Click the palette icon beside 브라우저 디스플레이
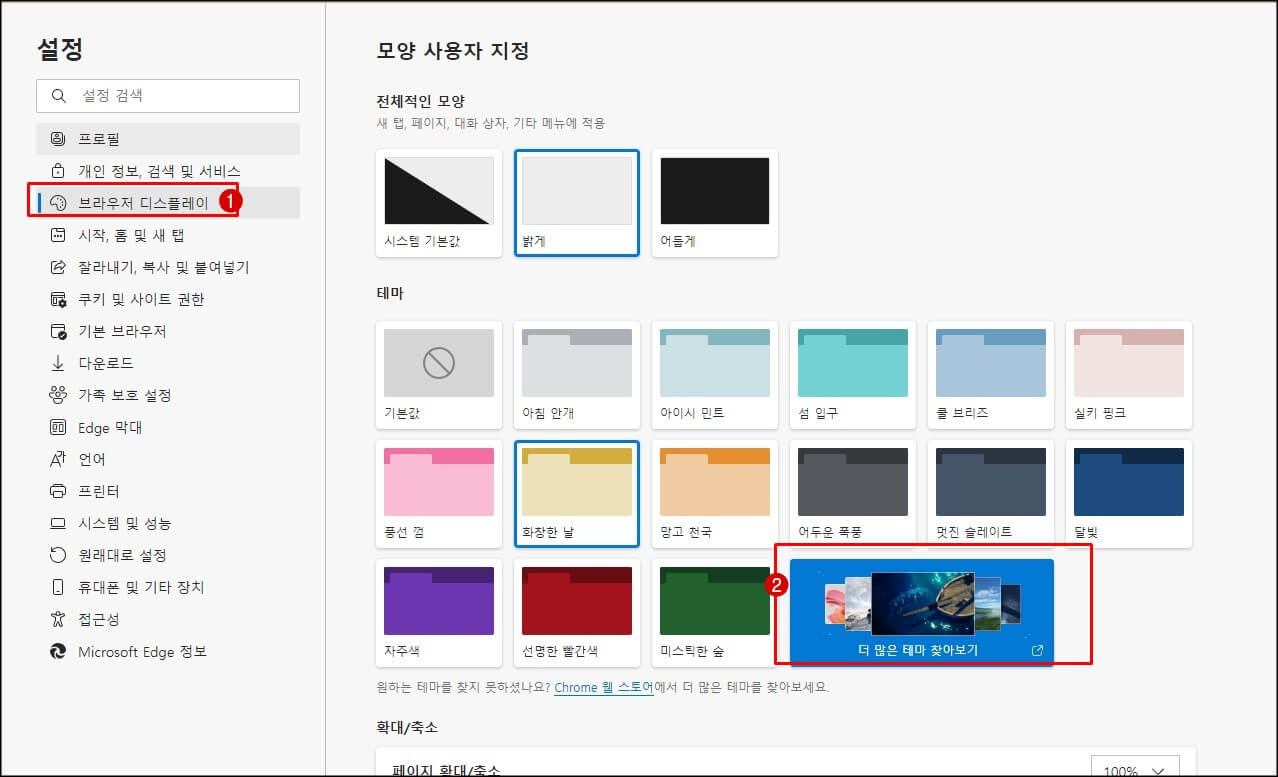The height and width of the screenshot is (777, 1278). tap(58, 203)
